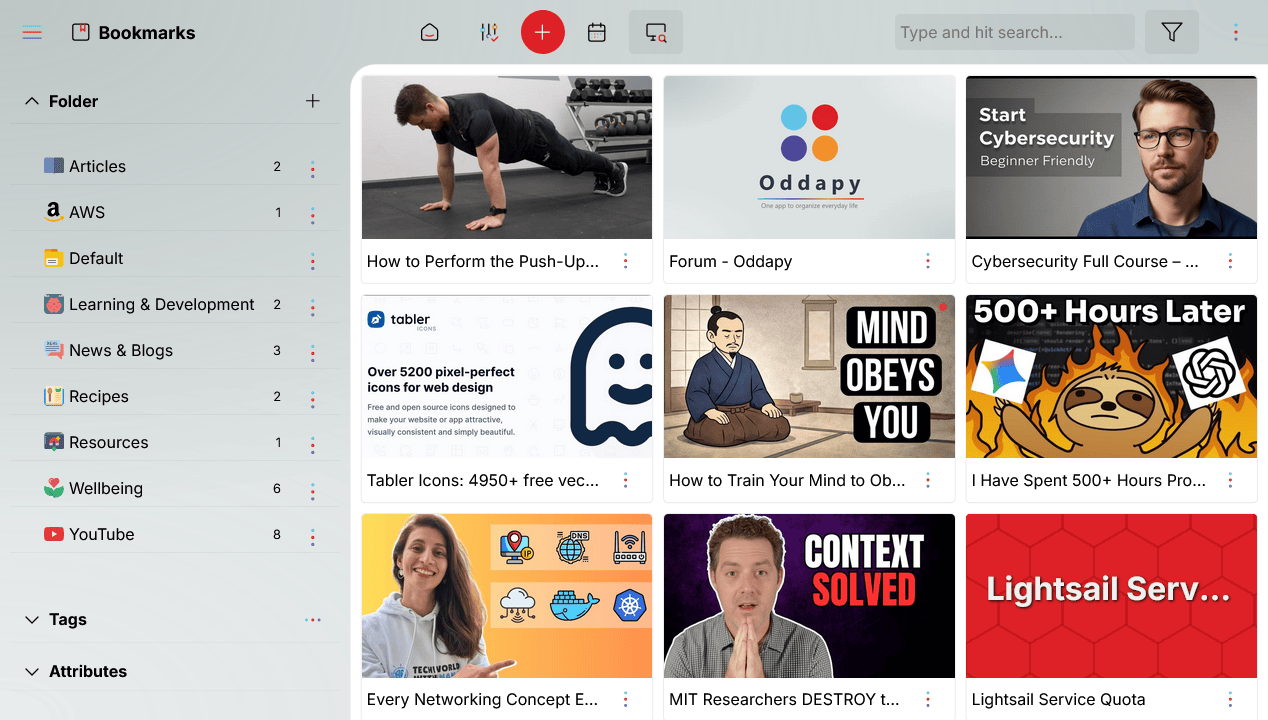Open the calendar view icon
This screenshot has height=720, width=1268.
pyautogui.click(x=596, y=31)
